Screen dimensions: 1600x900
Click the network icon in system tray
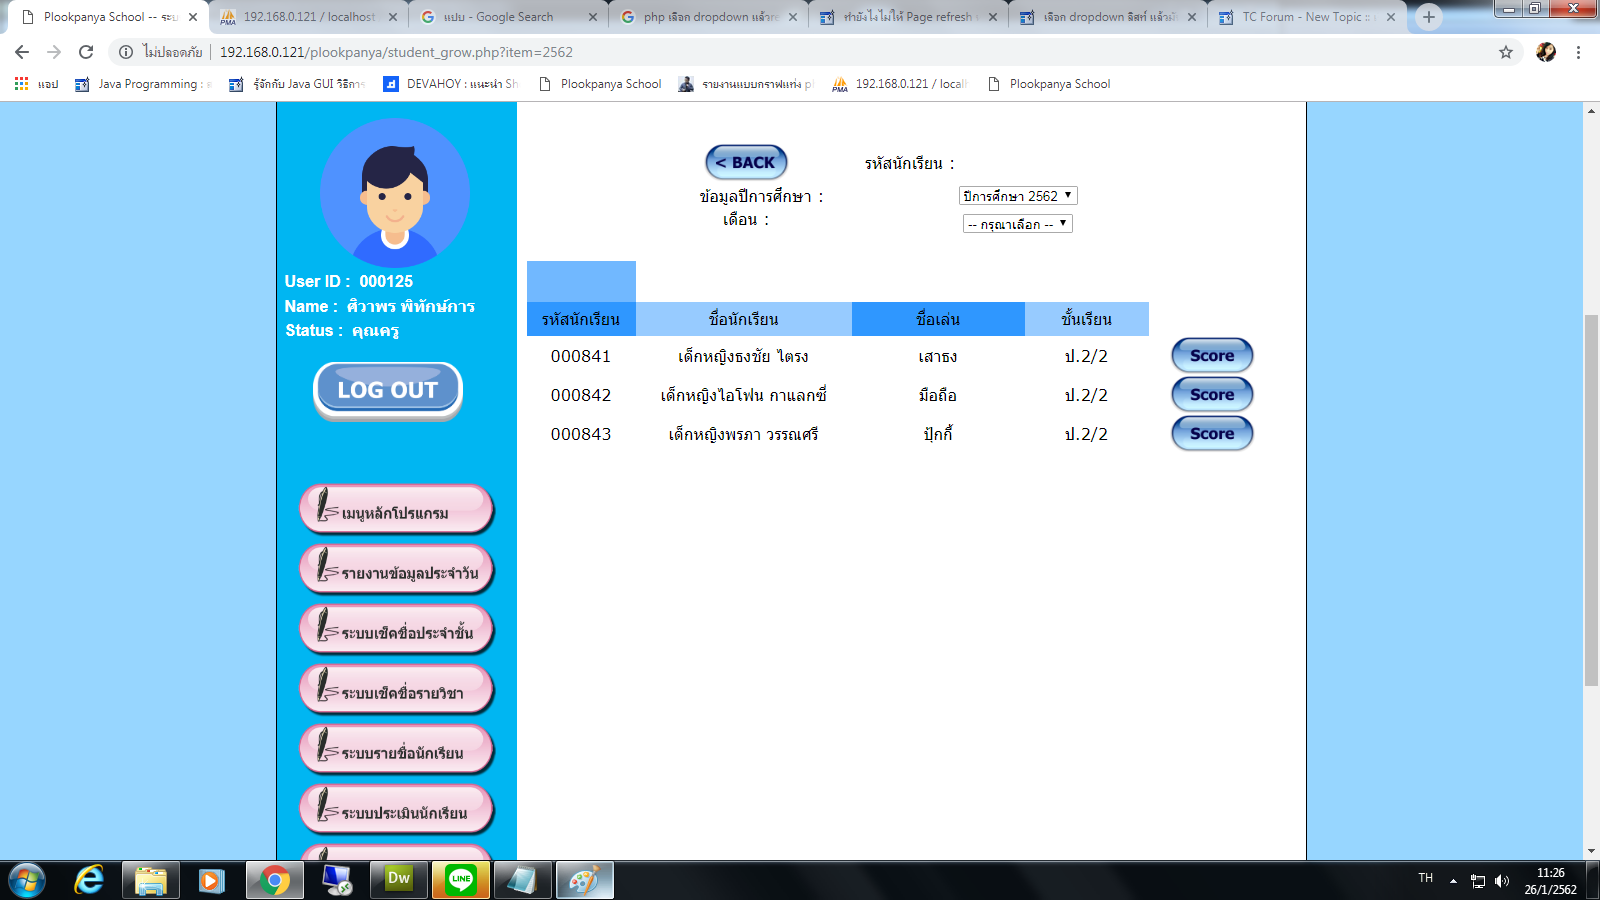(1478, 881)
